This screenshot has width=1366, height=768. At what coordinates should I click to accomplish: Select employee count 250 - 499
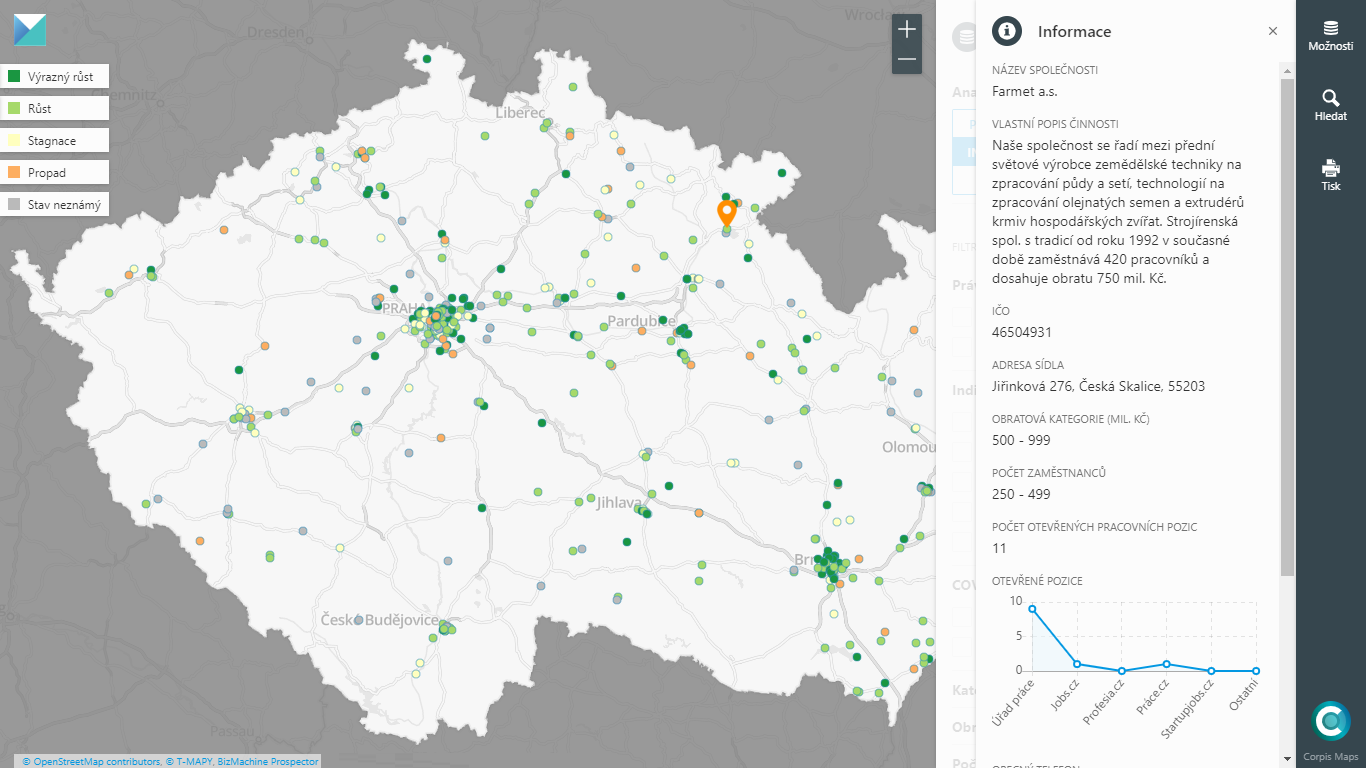coord(1021,494)
